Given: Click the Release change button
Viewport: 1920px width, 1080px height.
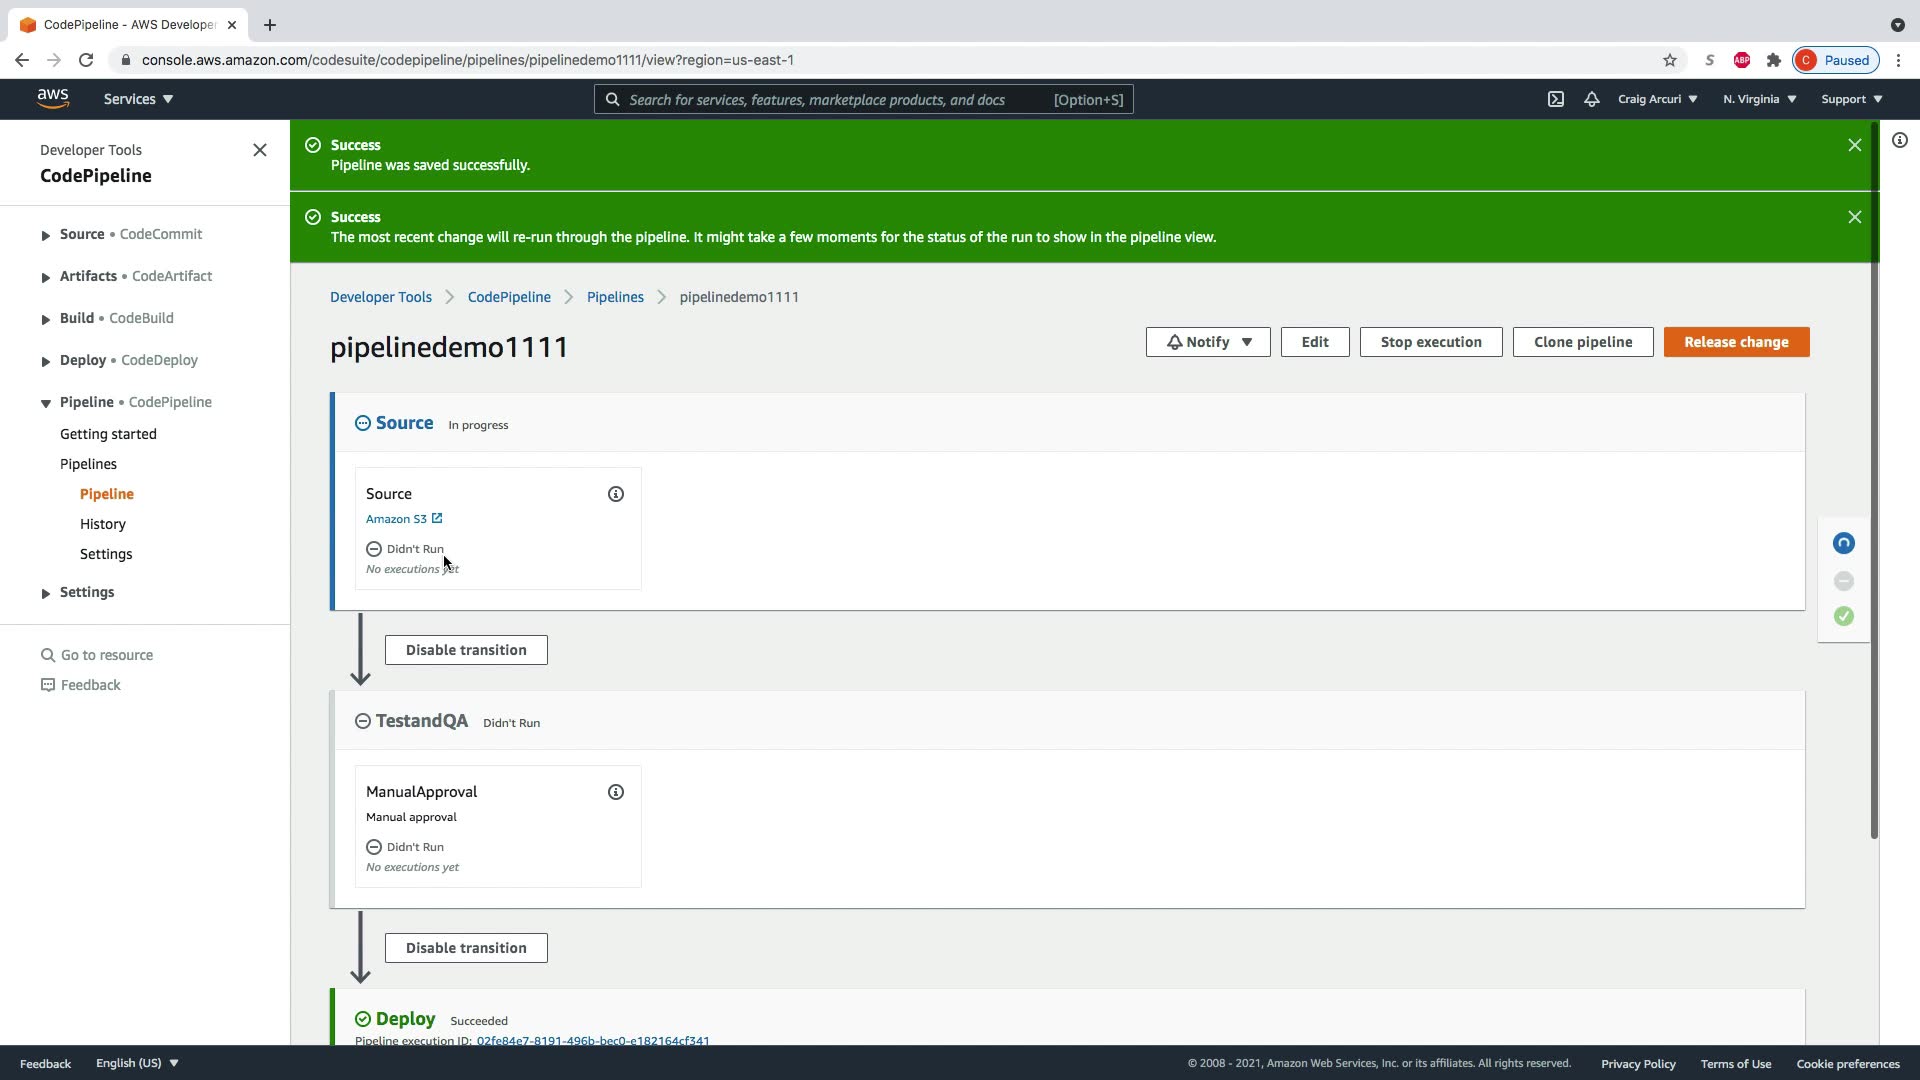Looking at the screenshot, I should [x=1735, y=342].
